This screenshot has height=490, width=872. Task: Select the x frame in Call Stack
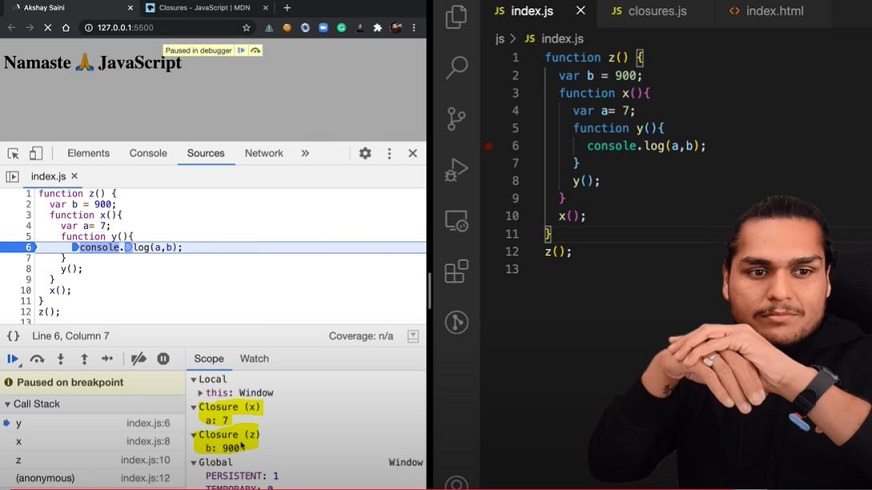click(92, 442)
